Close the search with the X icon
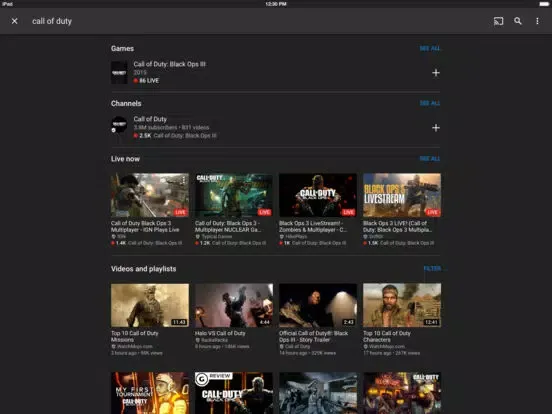This screenshot has height=414, width=552. pos(14,21)
